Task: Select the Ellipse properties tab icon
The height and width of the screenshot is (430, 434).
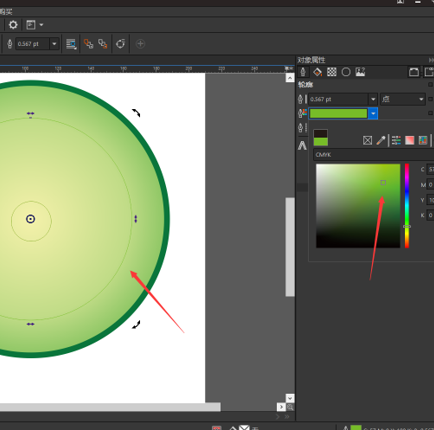Action: (x=346, y=72)
